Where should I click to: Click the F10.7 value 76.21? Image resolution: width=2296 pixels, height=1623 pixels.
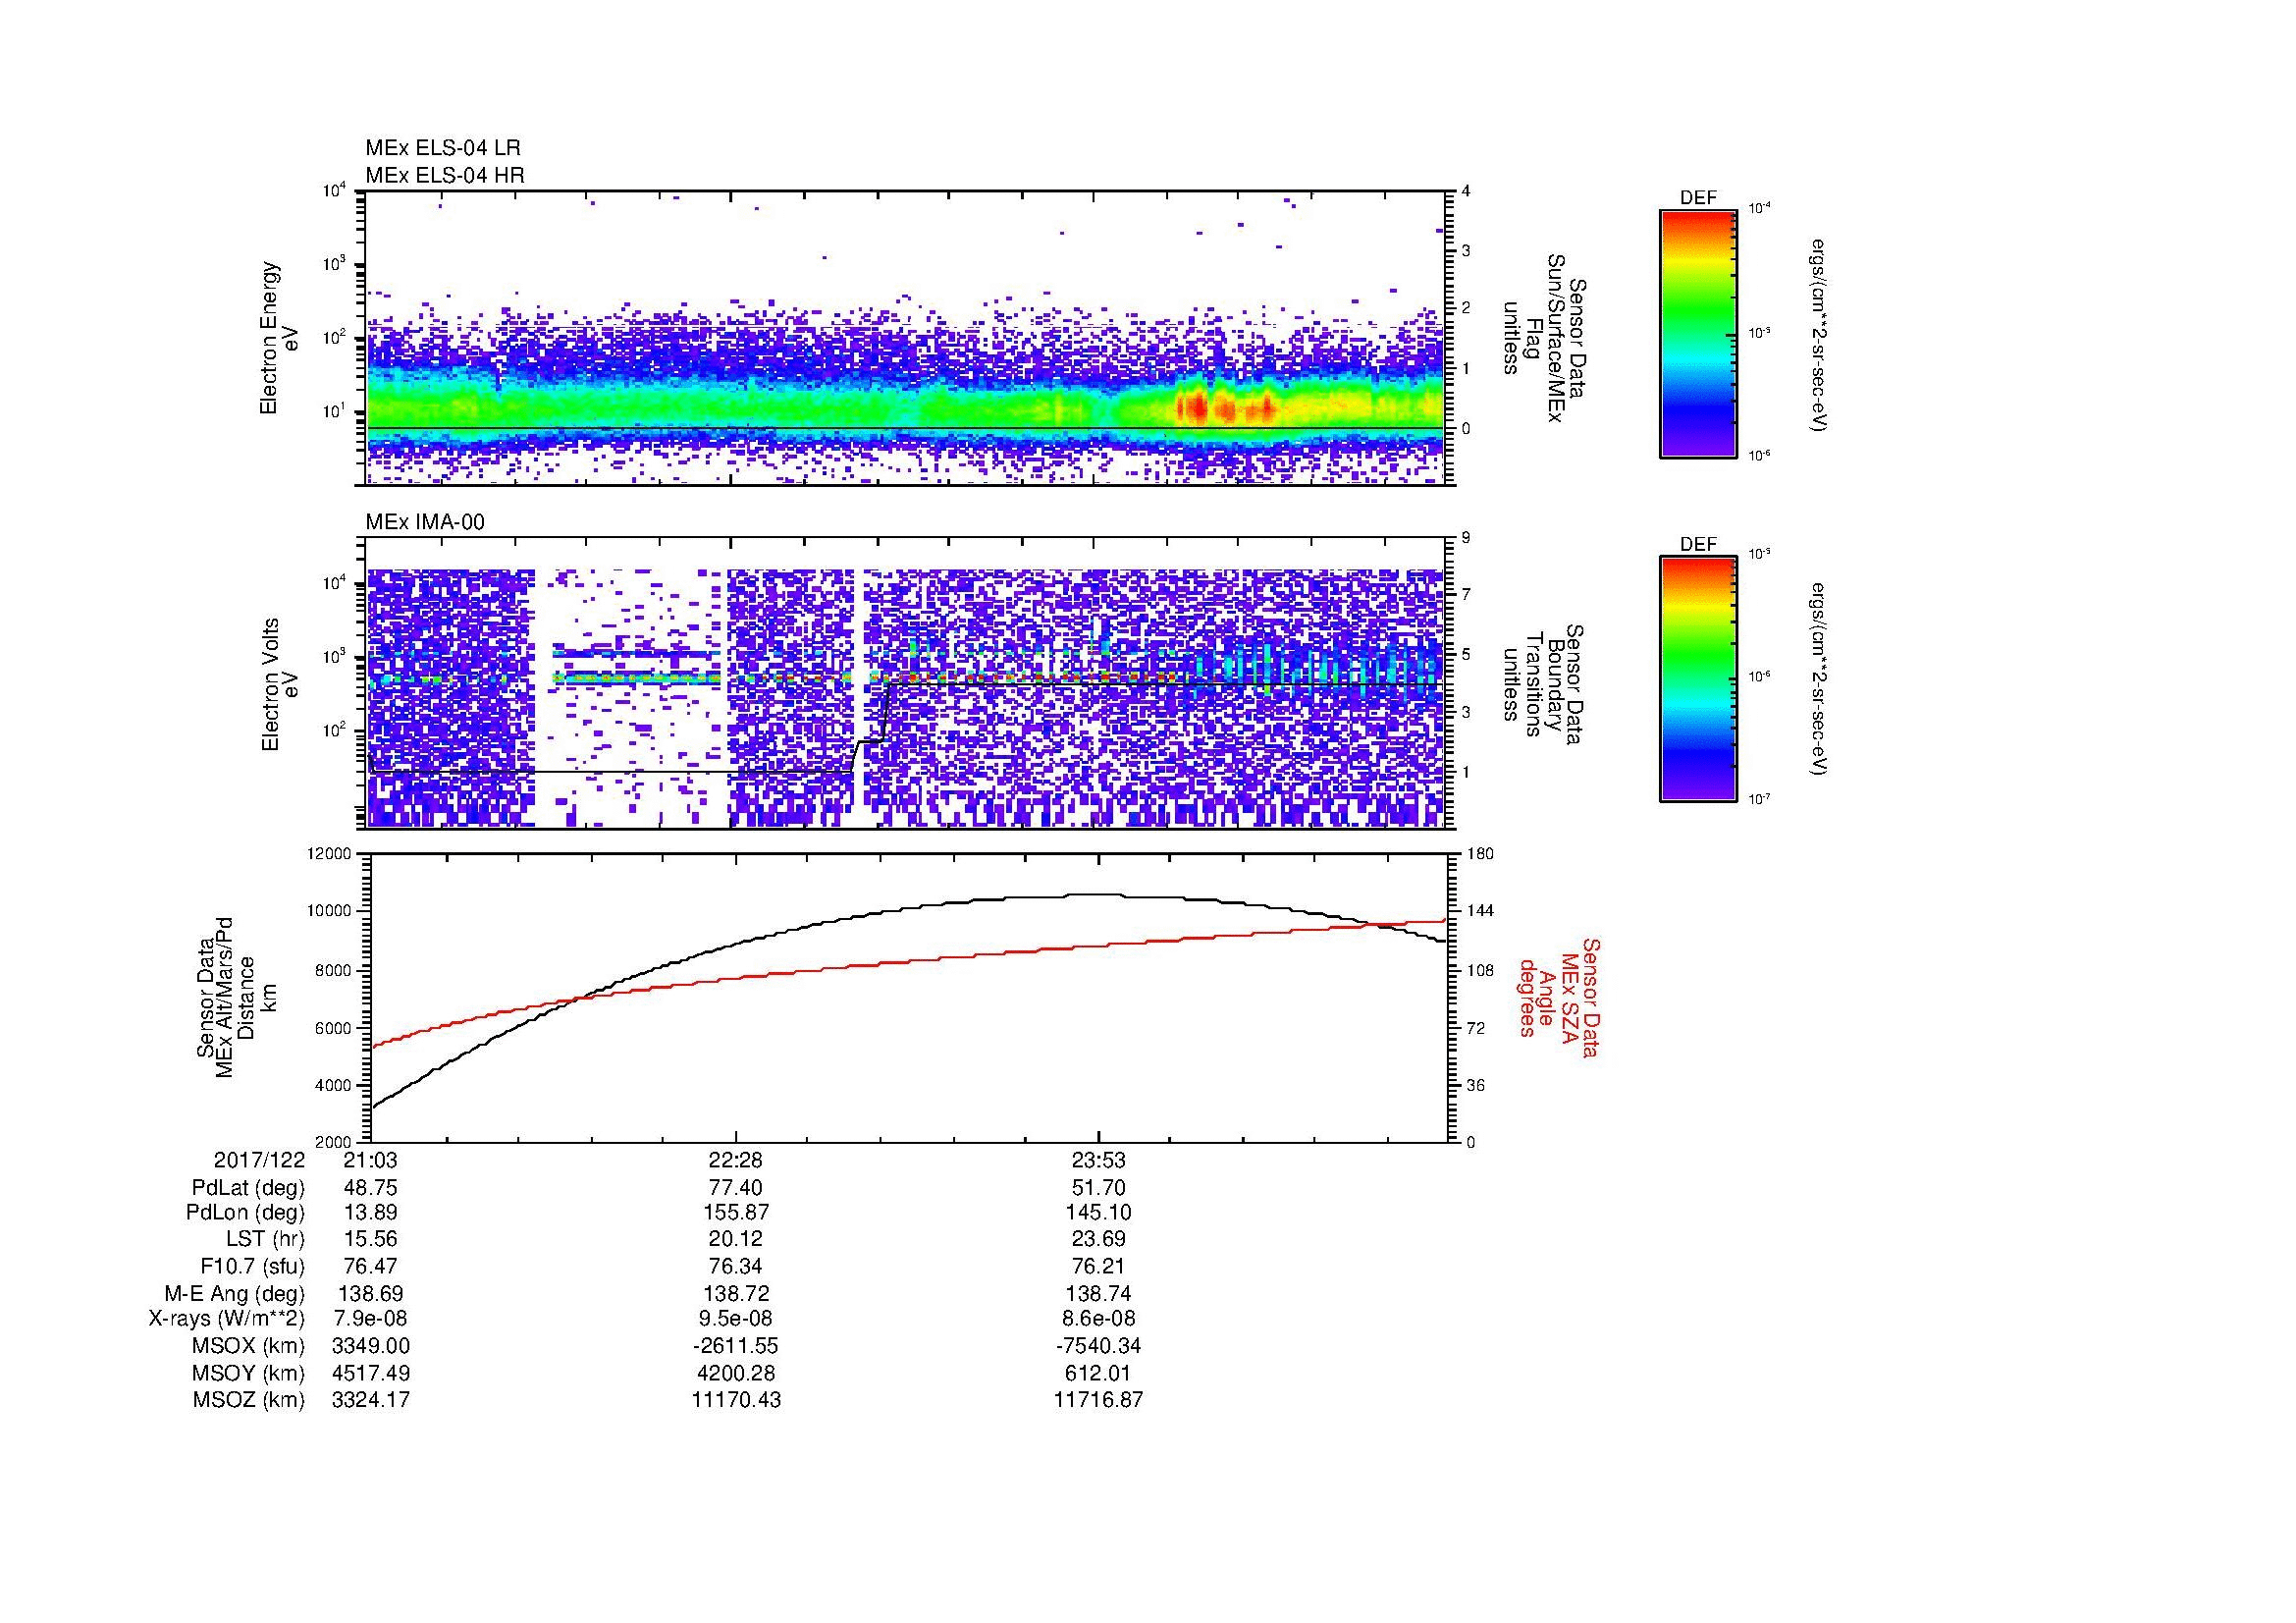1098,1266
